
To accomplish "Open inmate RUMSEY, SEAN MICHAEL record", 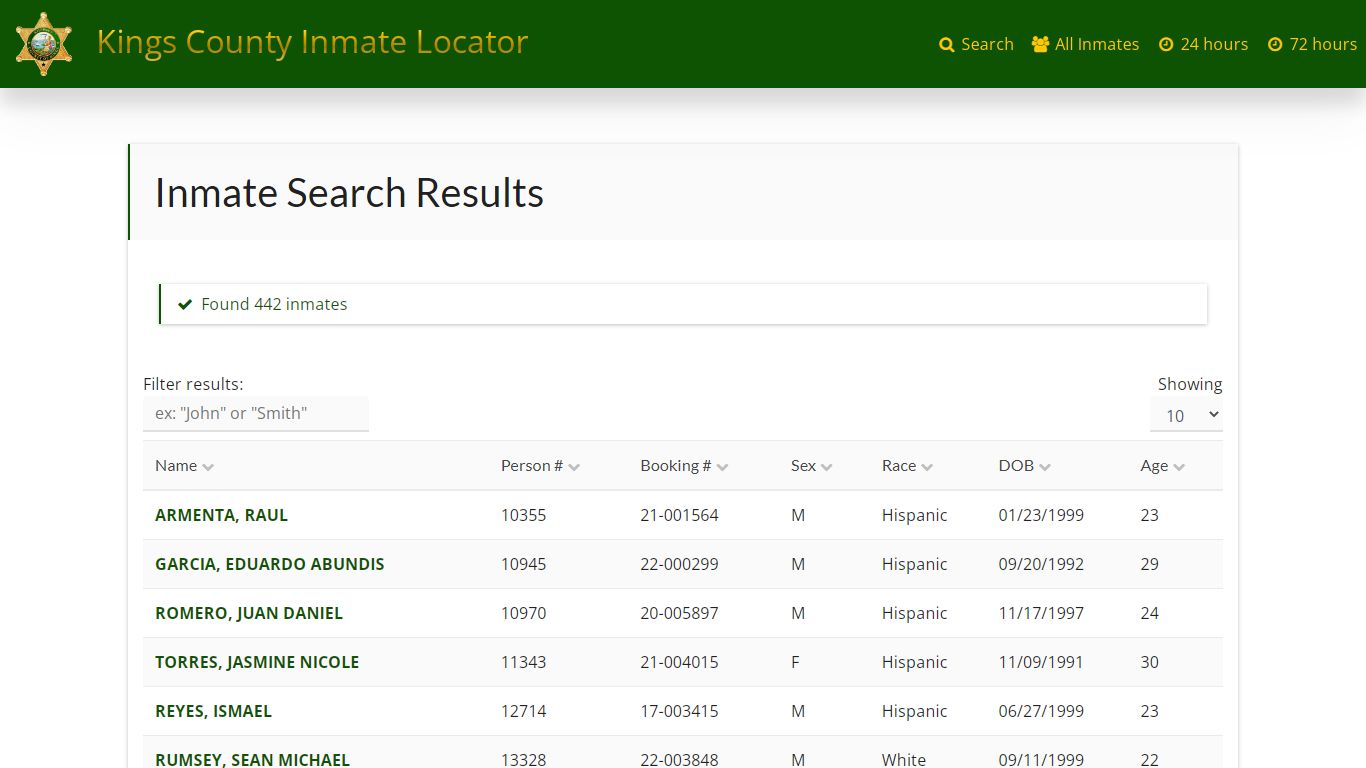I will coord(252,759).
